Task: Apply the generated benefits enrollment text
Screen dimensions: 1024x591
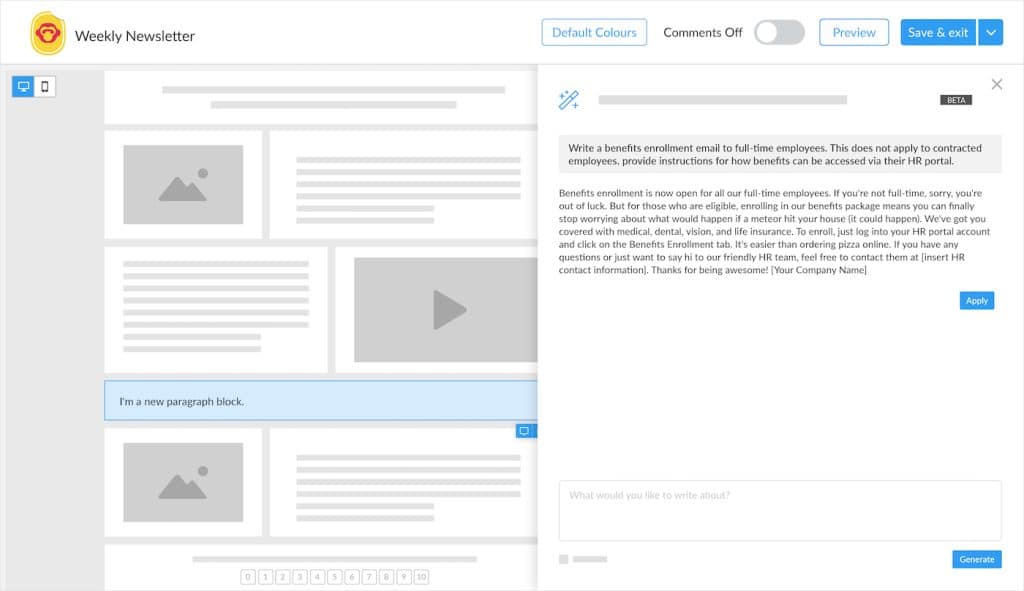Action: pos(976,300)
